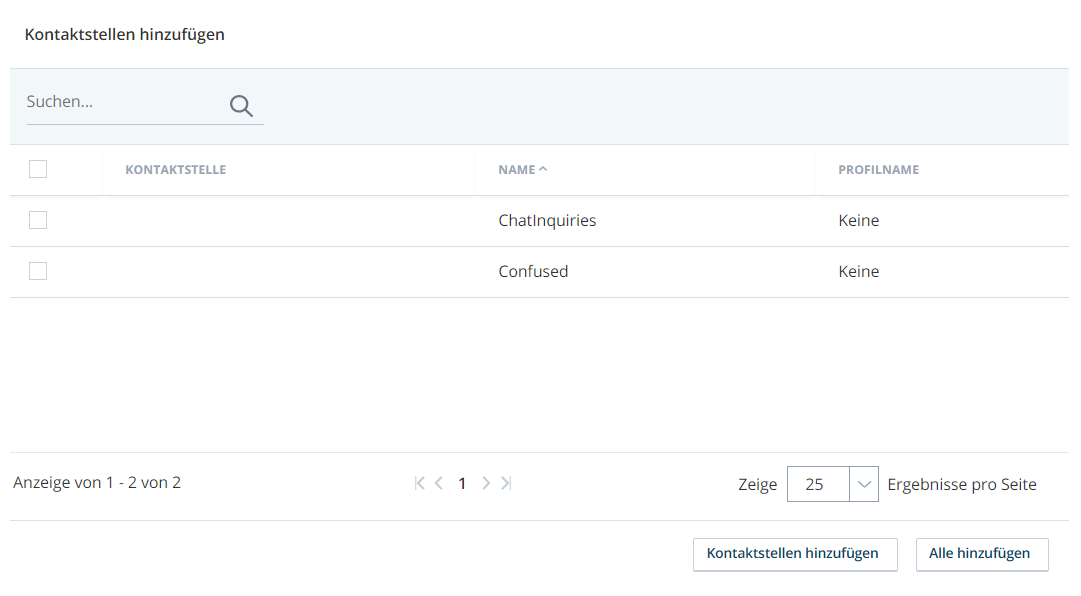Sort by the PROFILNAME column header
The height and width of the screenshot is (596, 1081).
coord(878,169)
